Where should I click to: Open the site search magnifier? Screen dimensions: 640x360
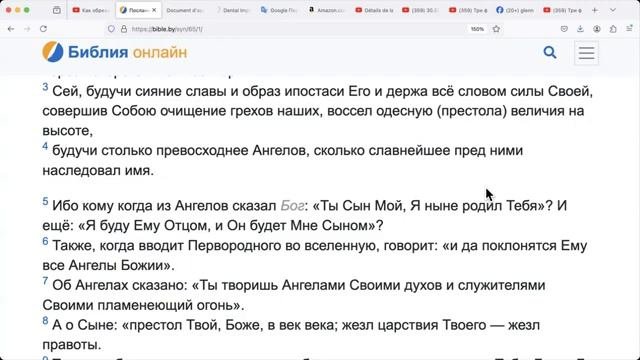click(550, 52)
